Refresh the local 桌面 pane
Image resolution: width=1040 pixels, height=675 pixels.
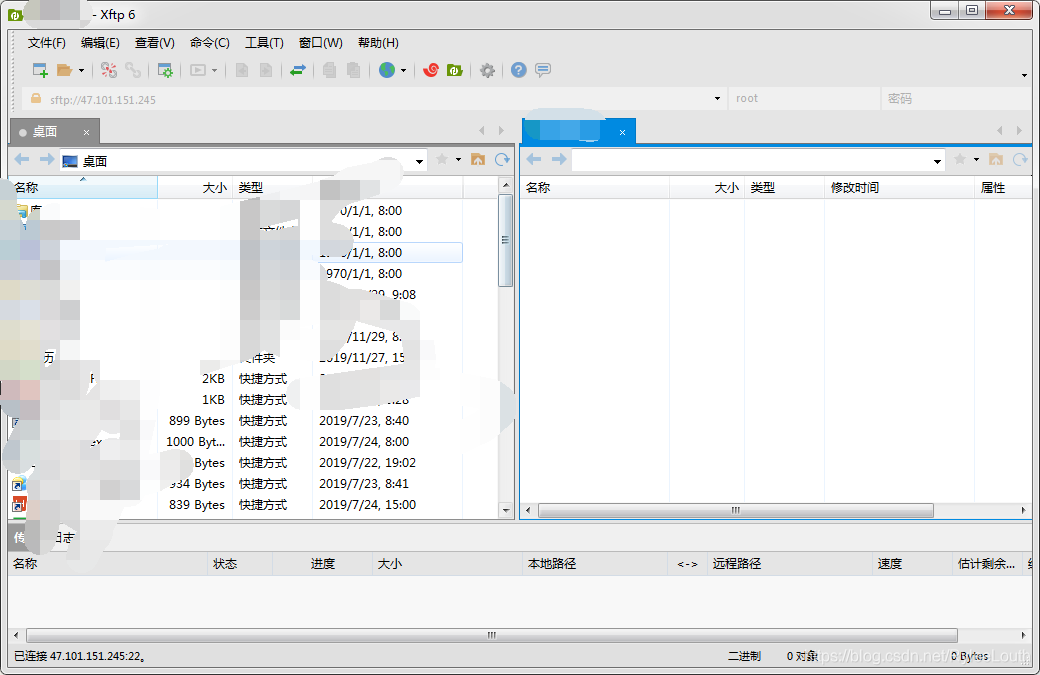point(502,159)
